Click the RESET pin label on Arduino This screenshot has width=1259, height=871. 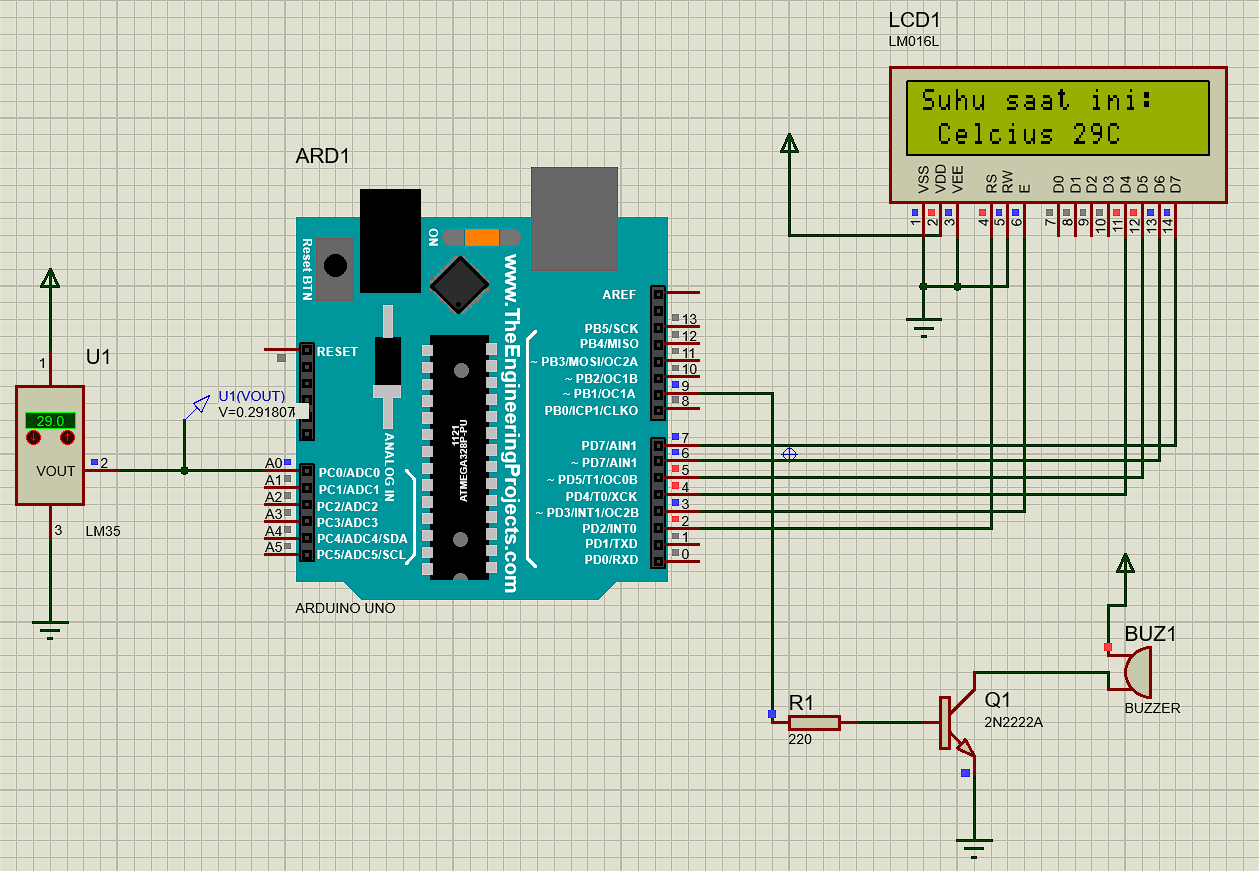(337, 352)
